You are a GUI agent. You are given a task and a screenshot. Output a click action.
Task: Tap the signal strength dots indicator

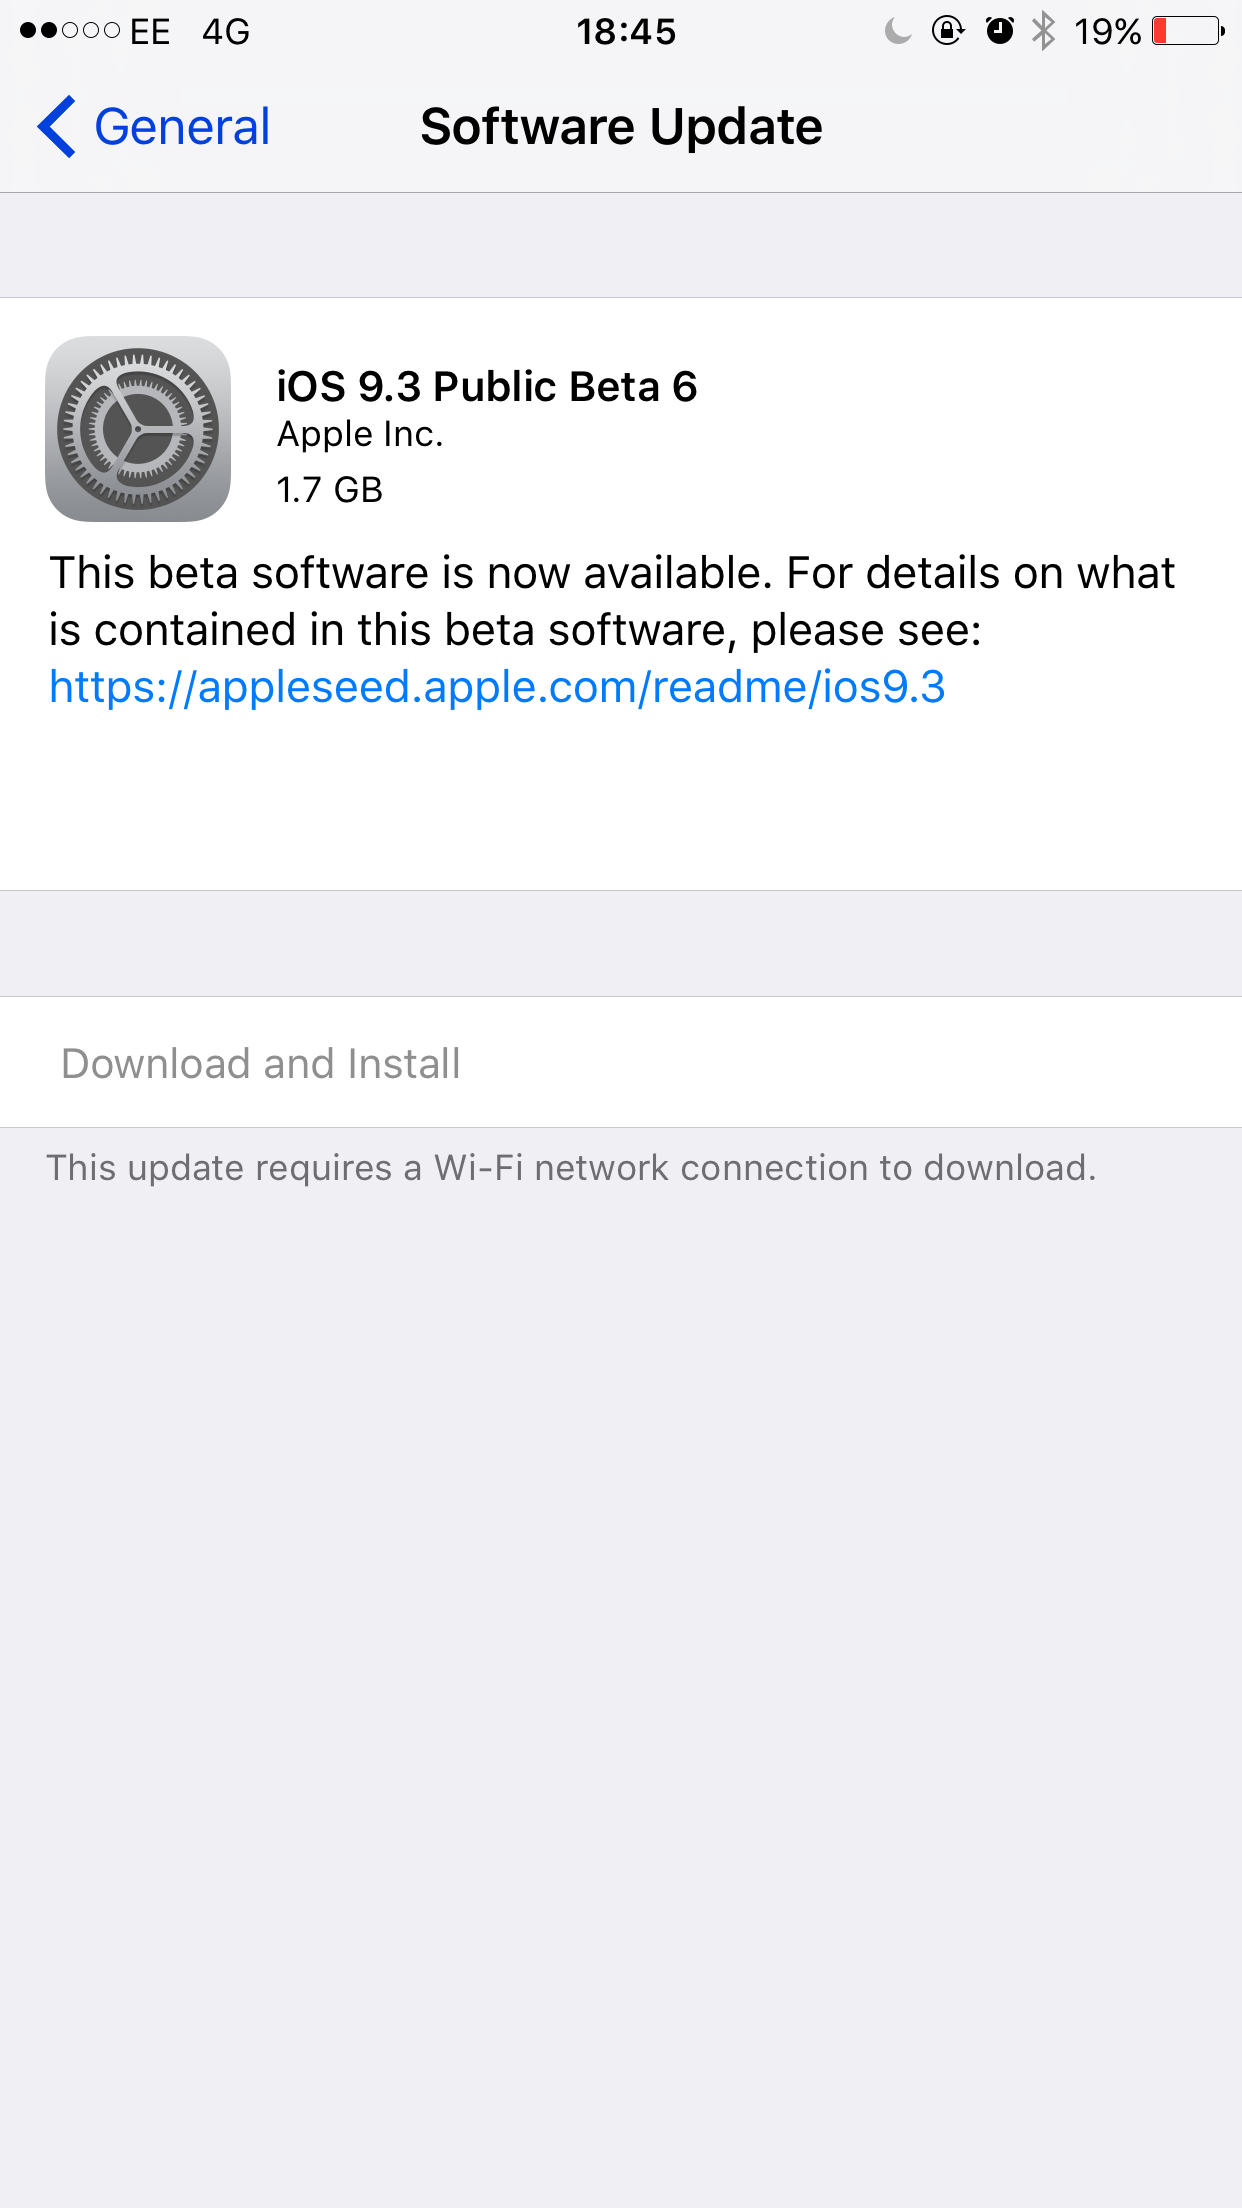click(x=70, y=31)
